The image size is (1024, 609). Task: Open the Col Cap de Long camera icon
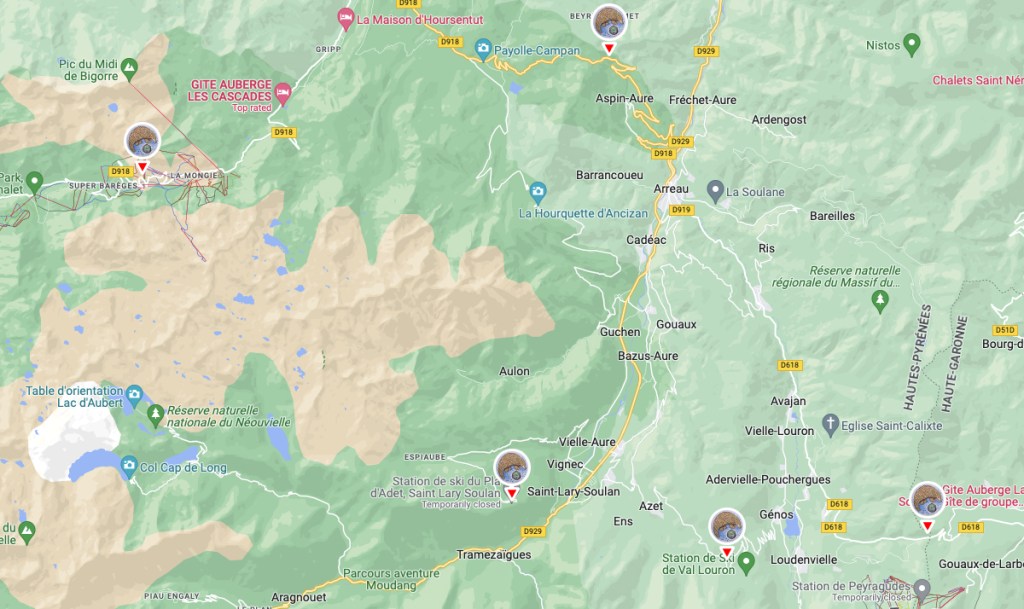(x=129, y=465)
